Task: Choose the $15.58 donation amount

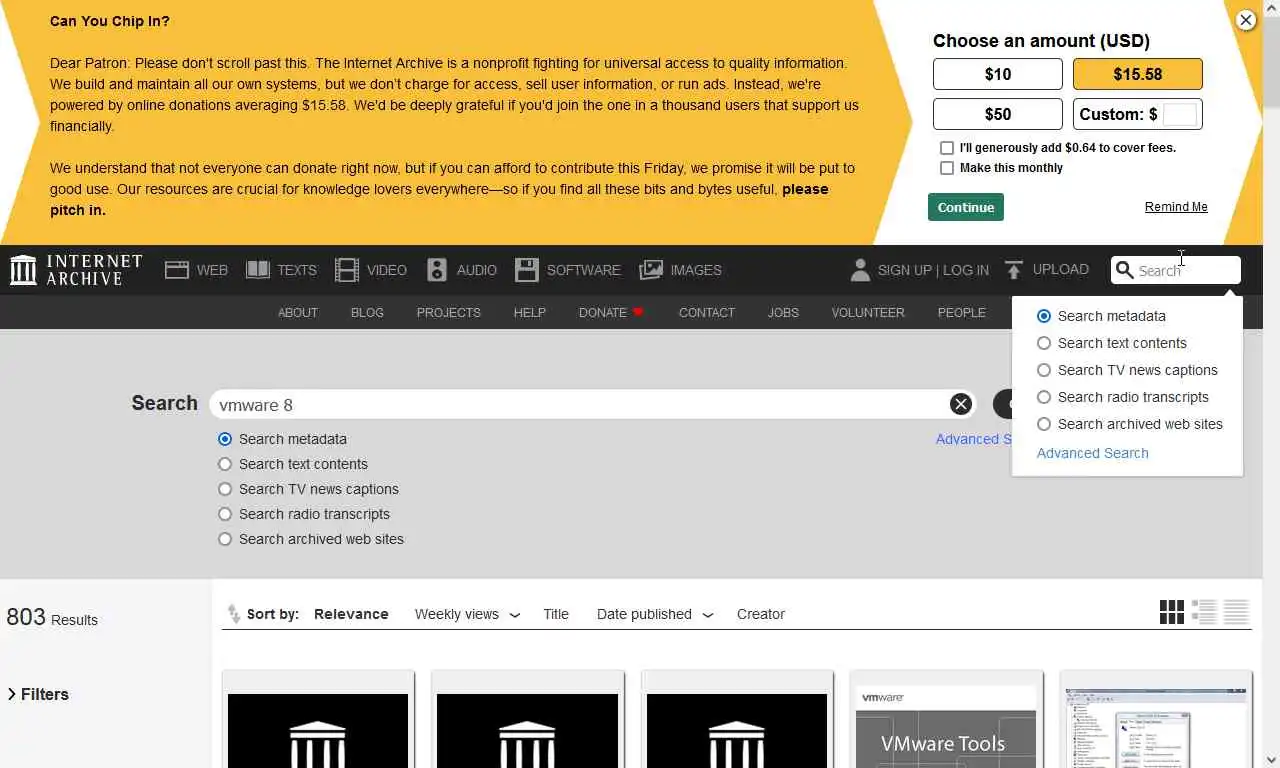Action: click(x=1138, y=74)
